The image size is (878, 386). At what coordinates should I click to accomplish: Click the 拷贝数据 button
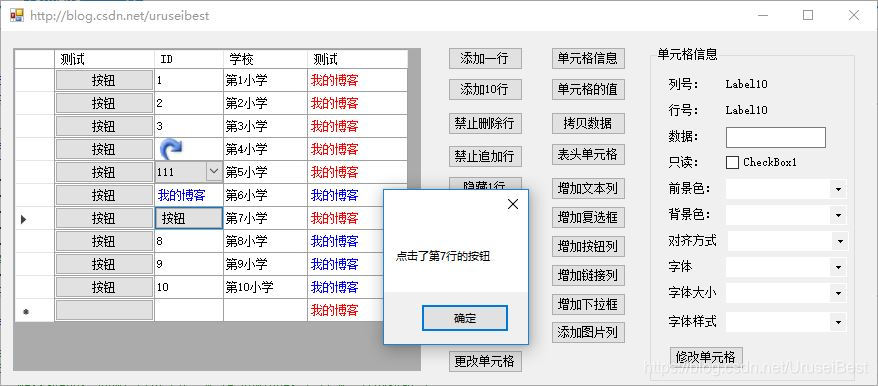pos(588,123)
